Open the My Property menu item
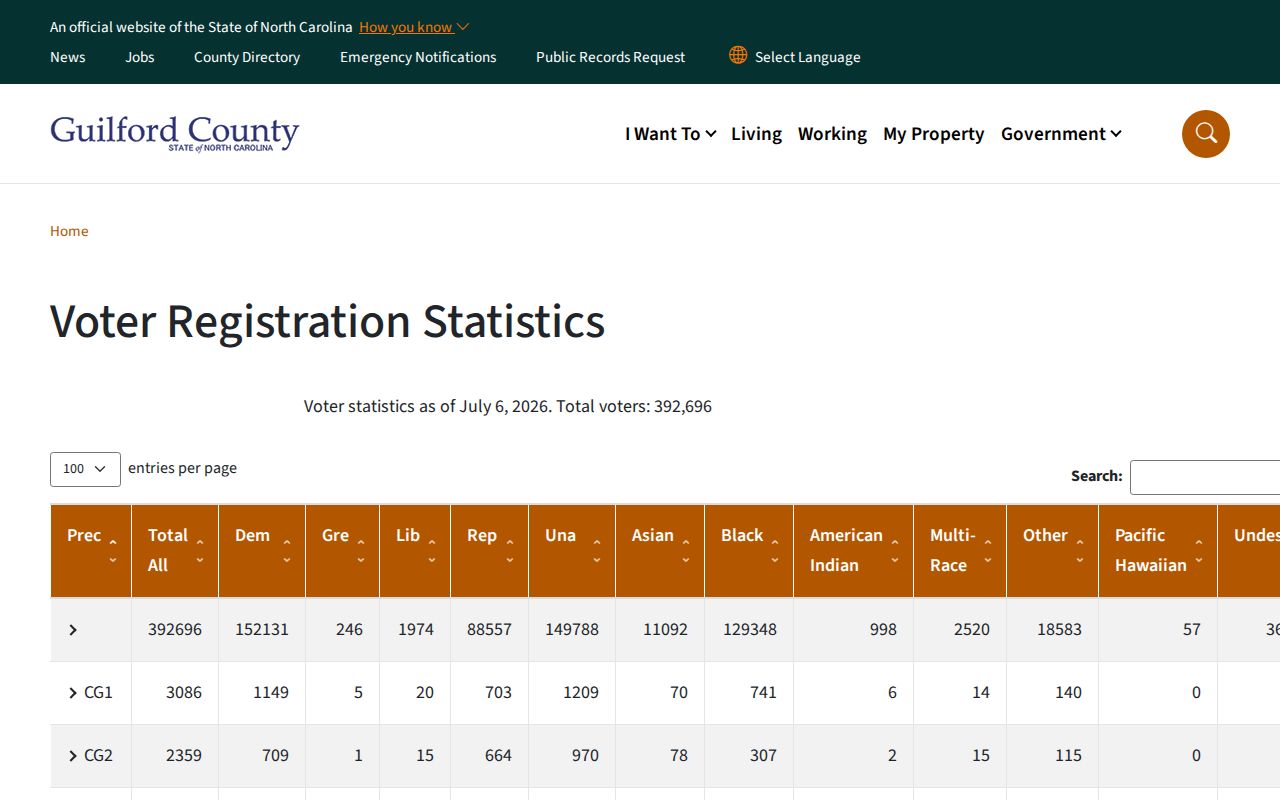 click(934, 134)
